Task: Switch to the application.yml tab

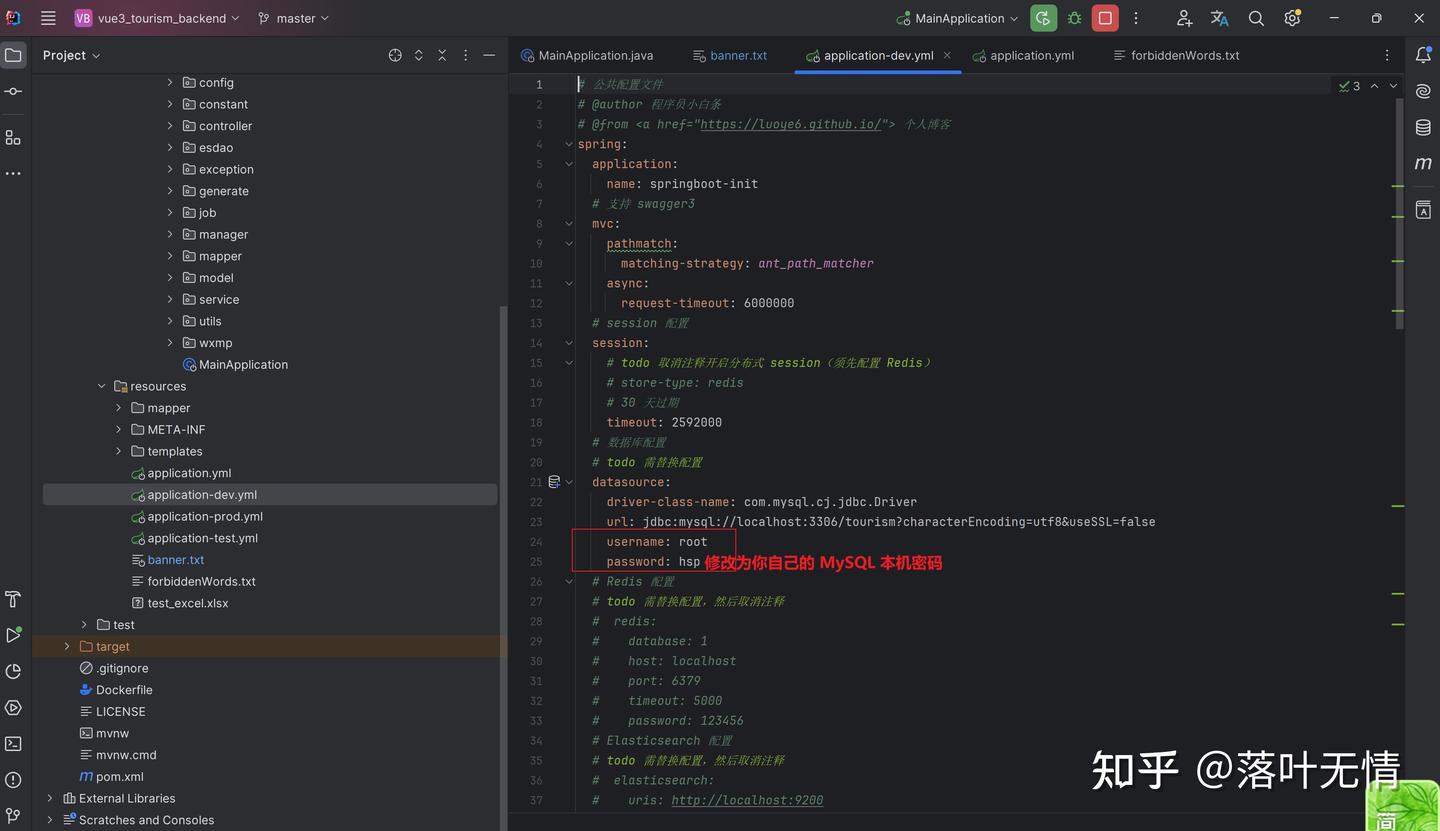Action: (x=1031, y=56)
